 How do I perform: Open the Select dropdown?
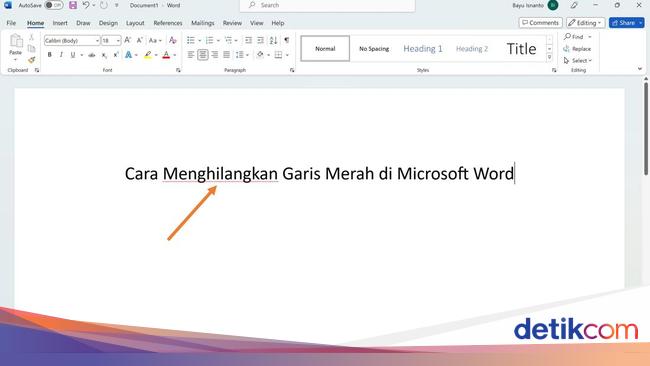click(577, 61)
